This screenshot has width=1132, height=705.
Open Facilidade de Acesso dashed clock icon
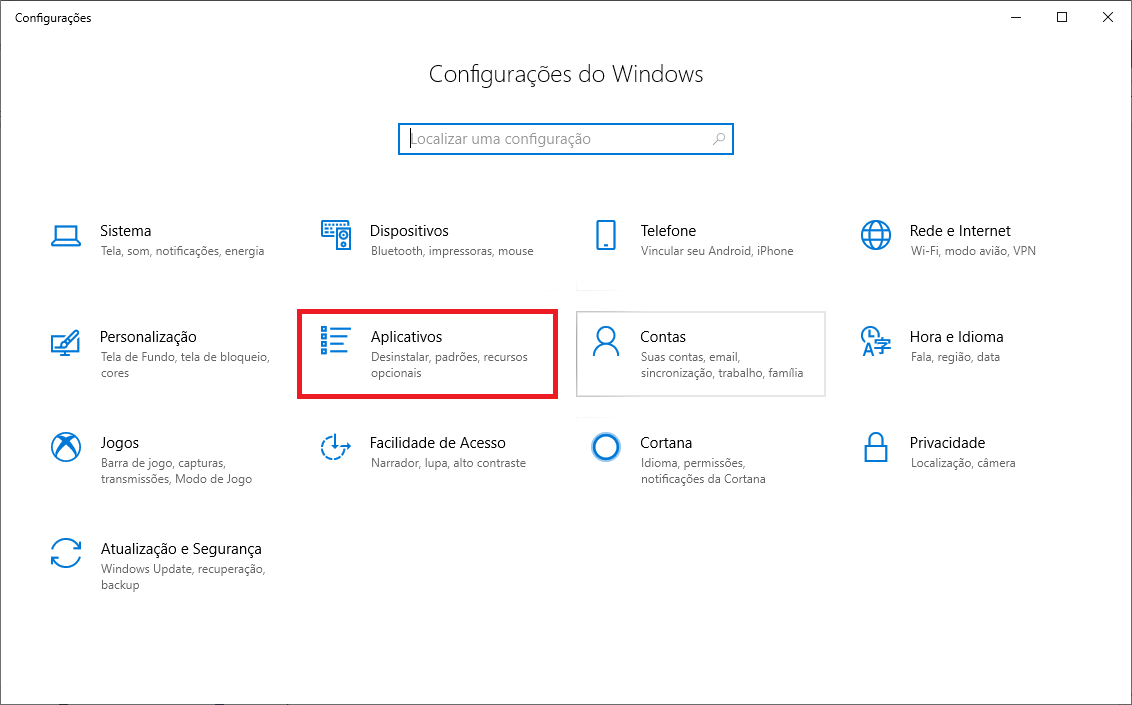(336, 447)
